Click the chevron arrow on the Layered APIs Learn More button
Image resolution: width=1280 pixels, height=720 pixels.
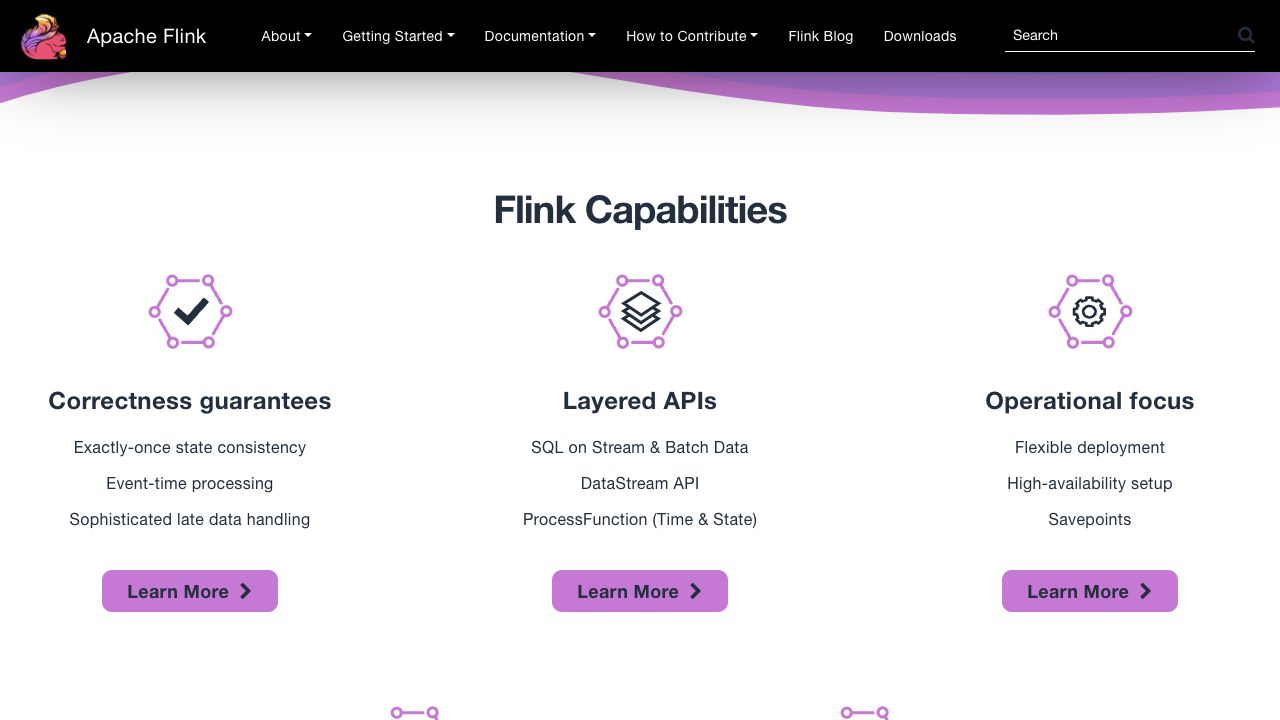tap(696, 591)
